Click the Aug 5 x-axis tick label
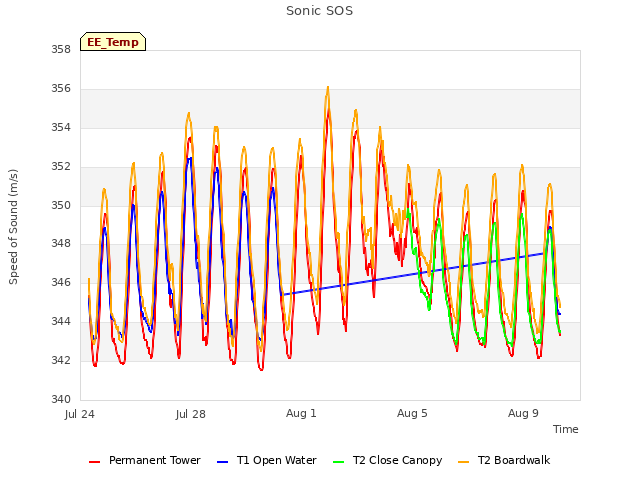Viewport: 640px width, 480px height. coord(412,413)
